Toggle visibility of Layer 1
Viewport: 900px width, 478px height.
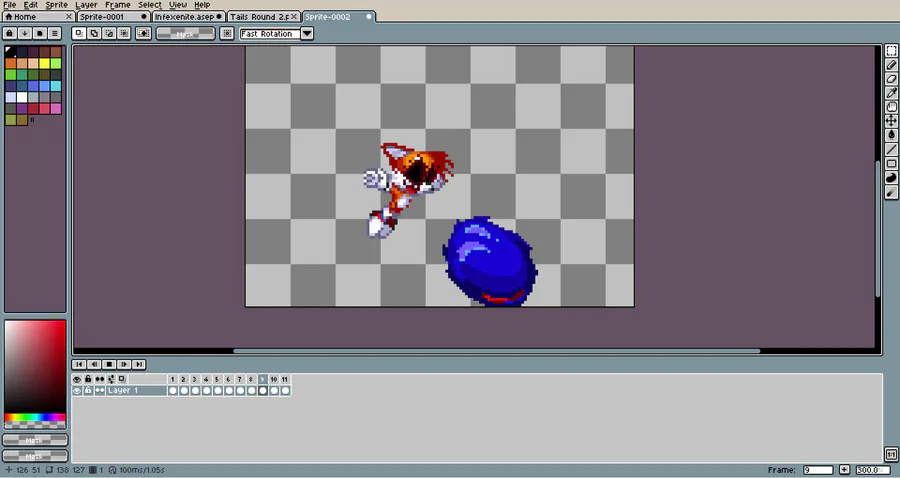pyautogui.click(x=77, y=390)
